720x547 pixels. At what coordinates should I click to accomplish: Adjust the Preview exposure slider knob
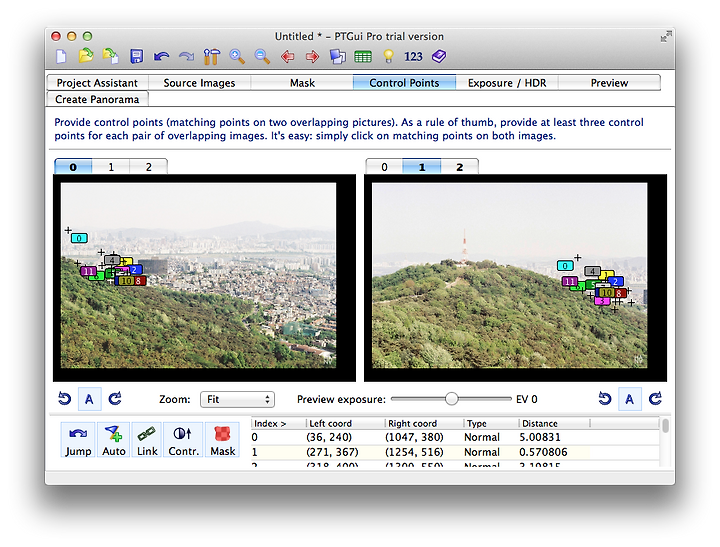(451, 399)
